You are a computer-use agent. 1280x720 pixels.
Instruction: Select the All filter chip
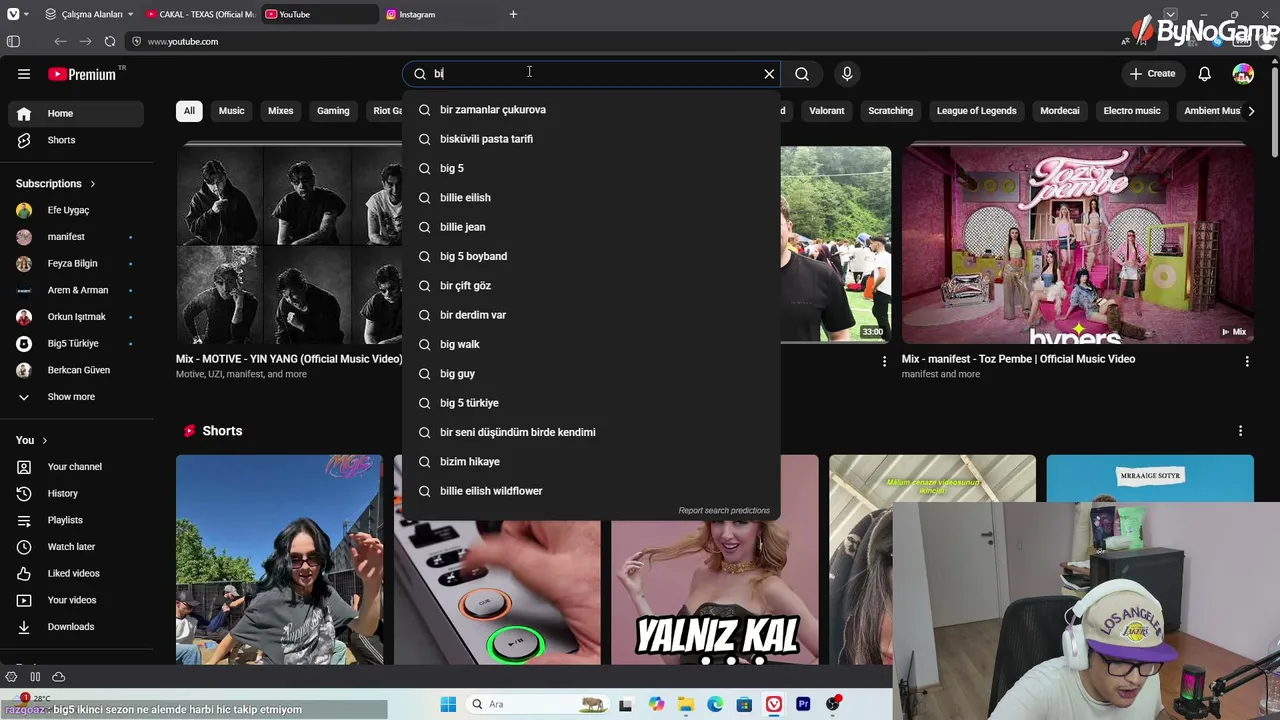click(189, 111)
